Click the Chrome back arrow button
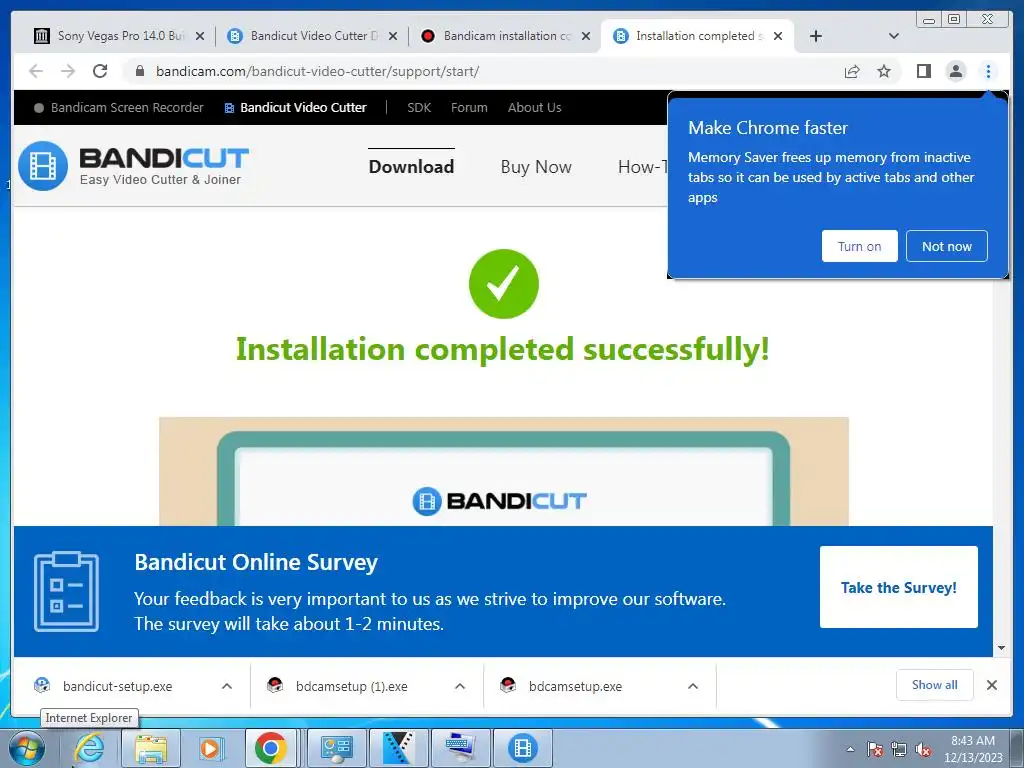 36,71
